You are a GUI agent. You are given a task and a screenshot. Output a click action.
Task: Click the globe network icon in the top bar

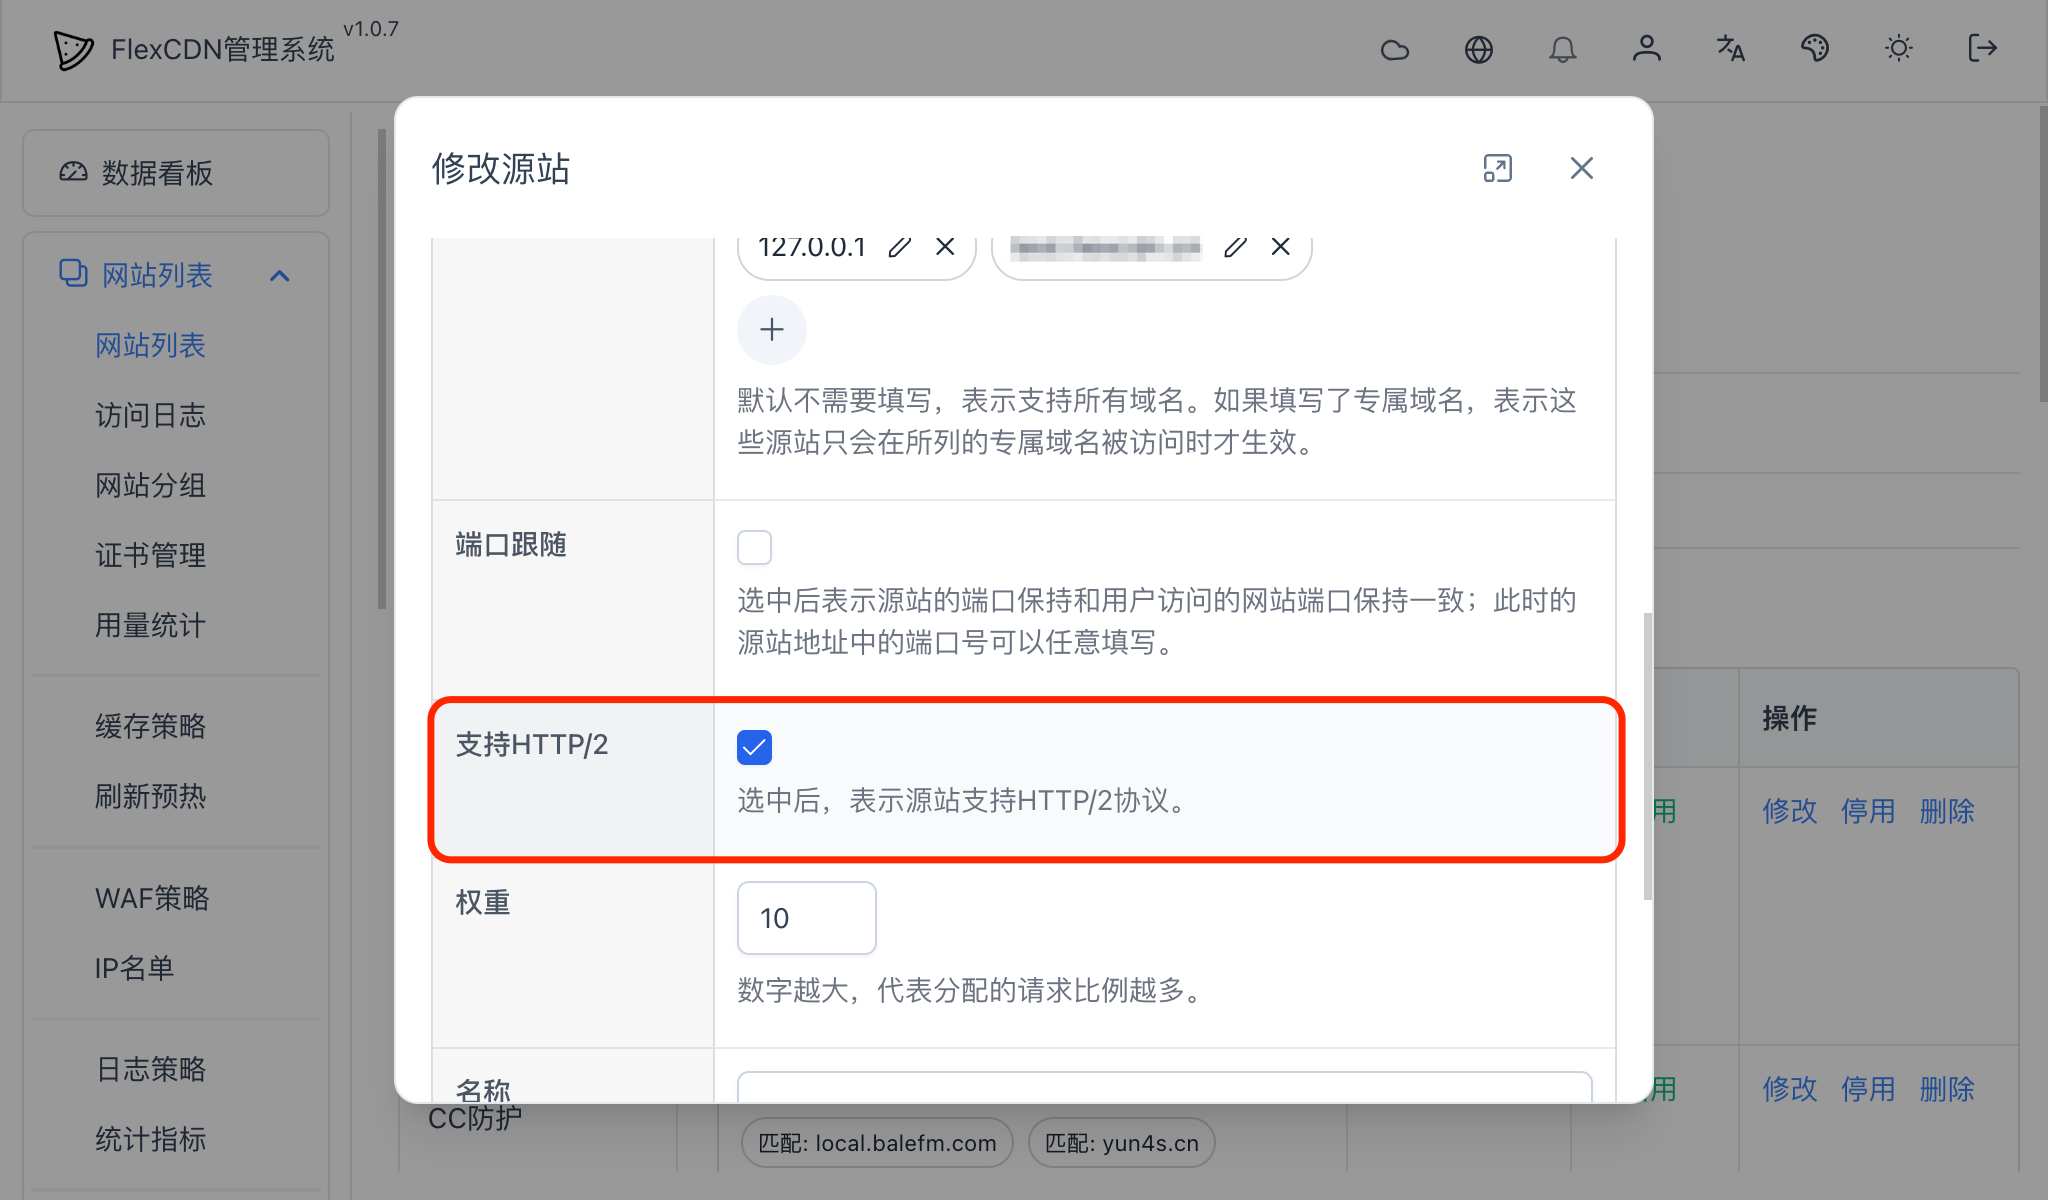pyautogui.click(x=1479, y=49)
